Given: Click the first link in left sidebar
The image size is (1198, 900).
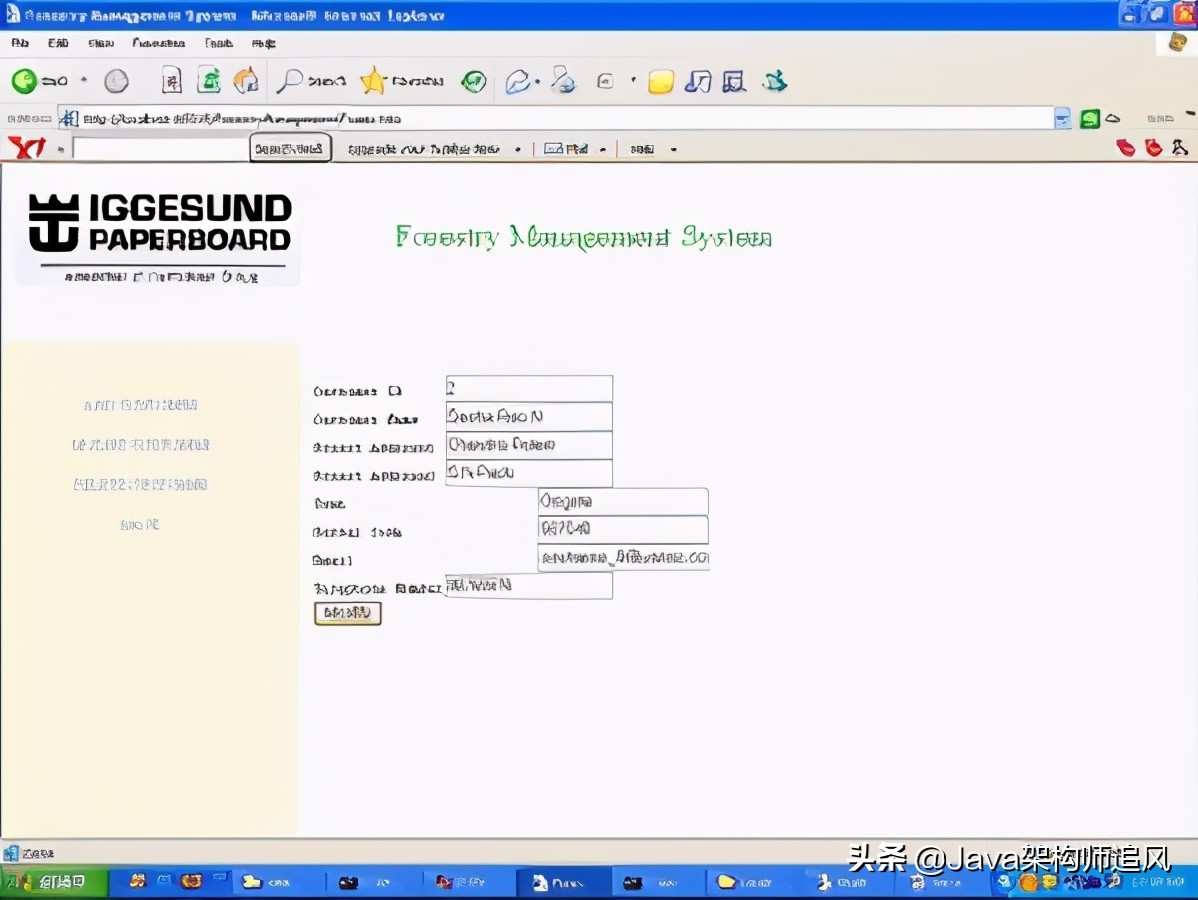Looking at the screenshot, I should (x=141, y=405).
